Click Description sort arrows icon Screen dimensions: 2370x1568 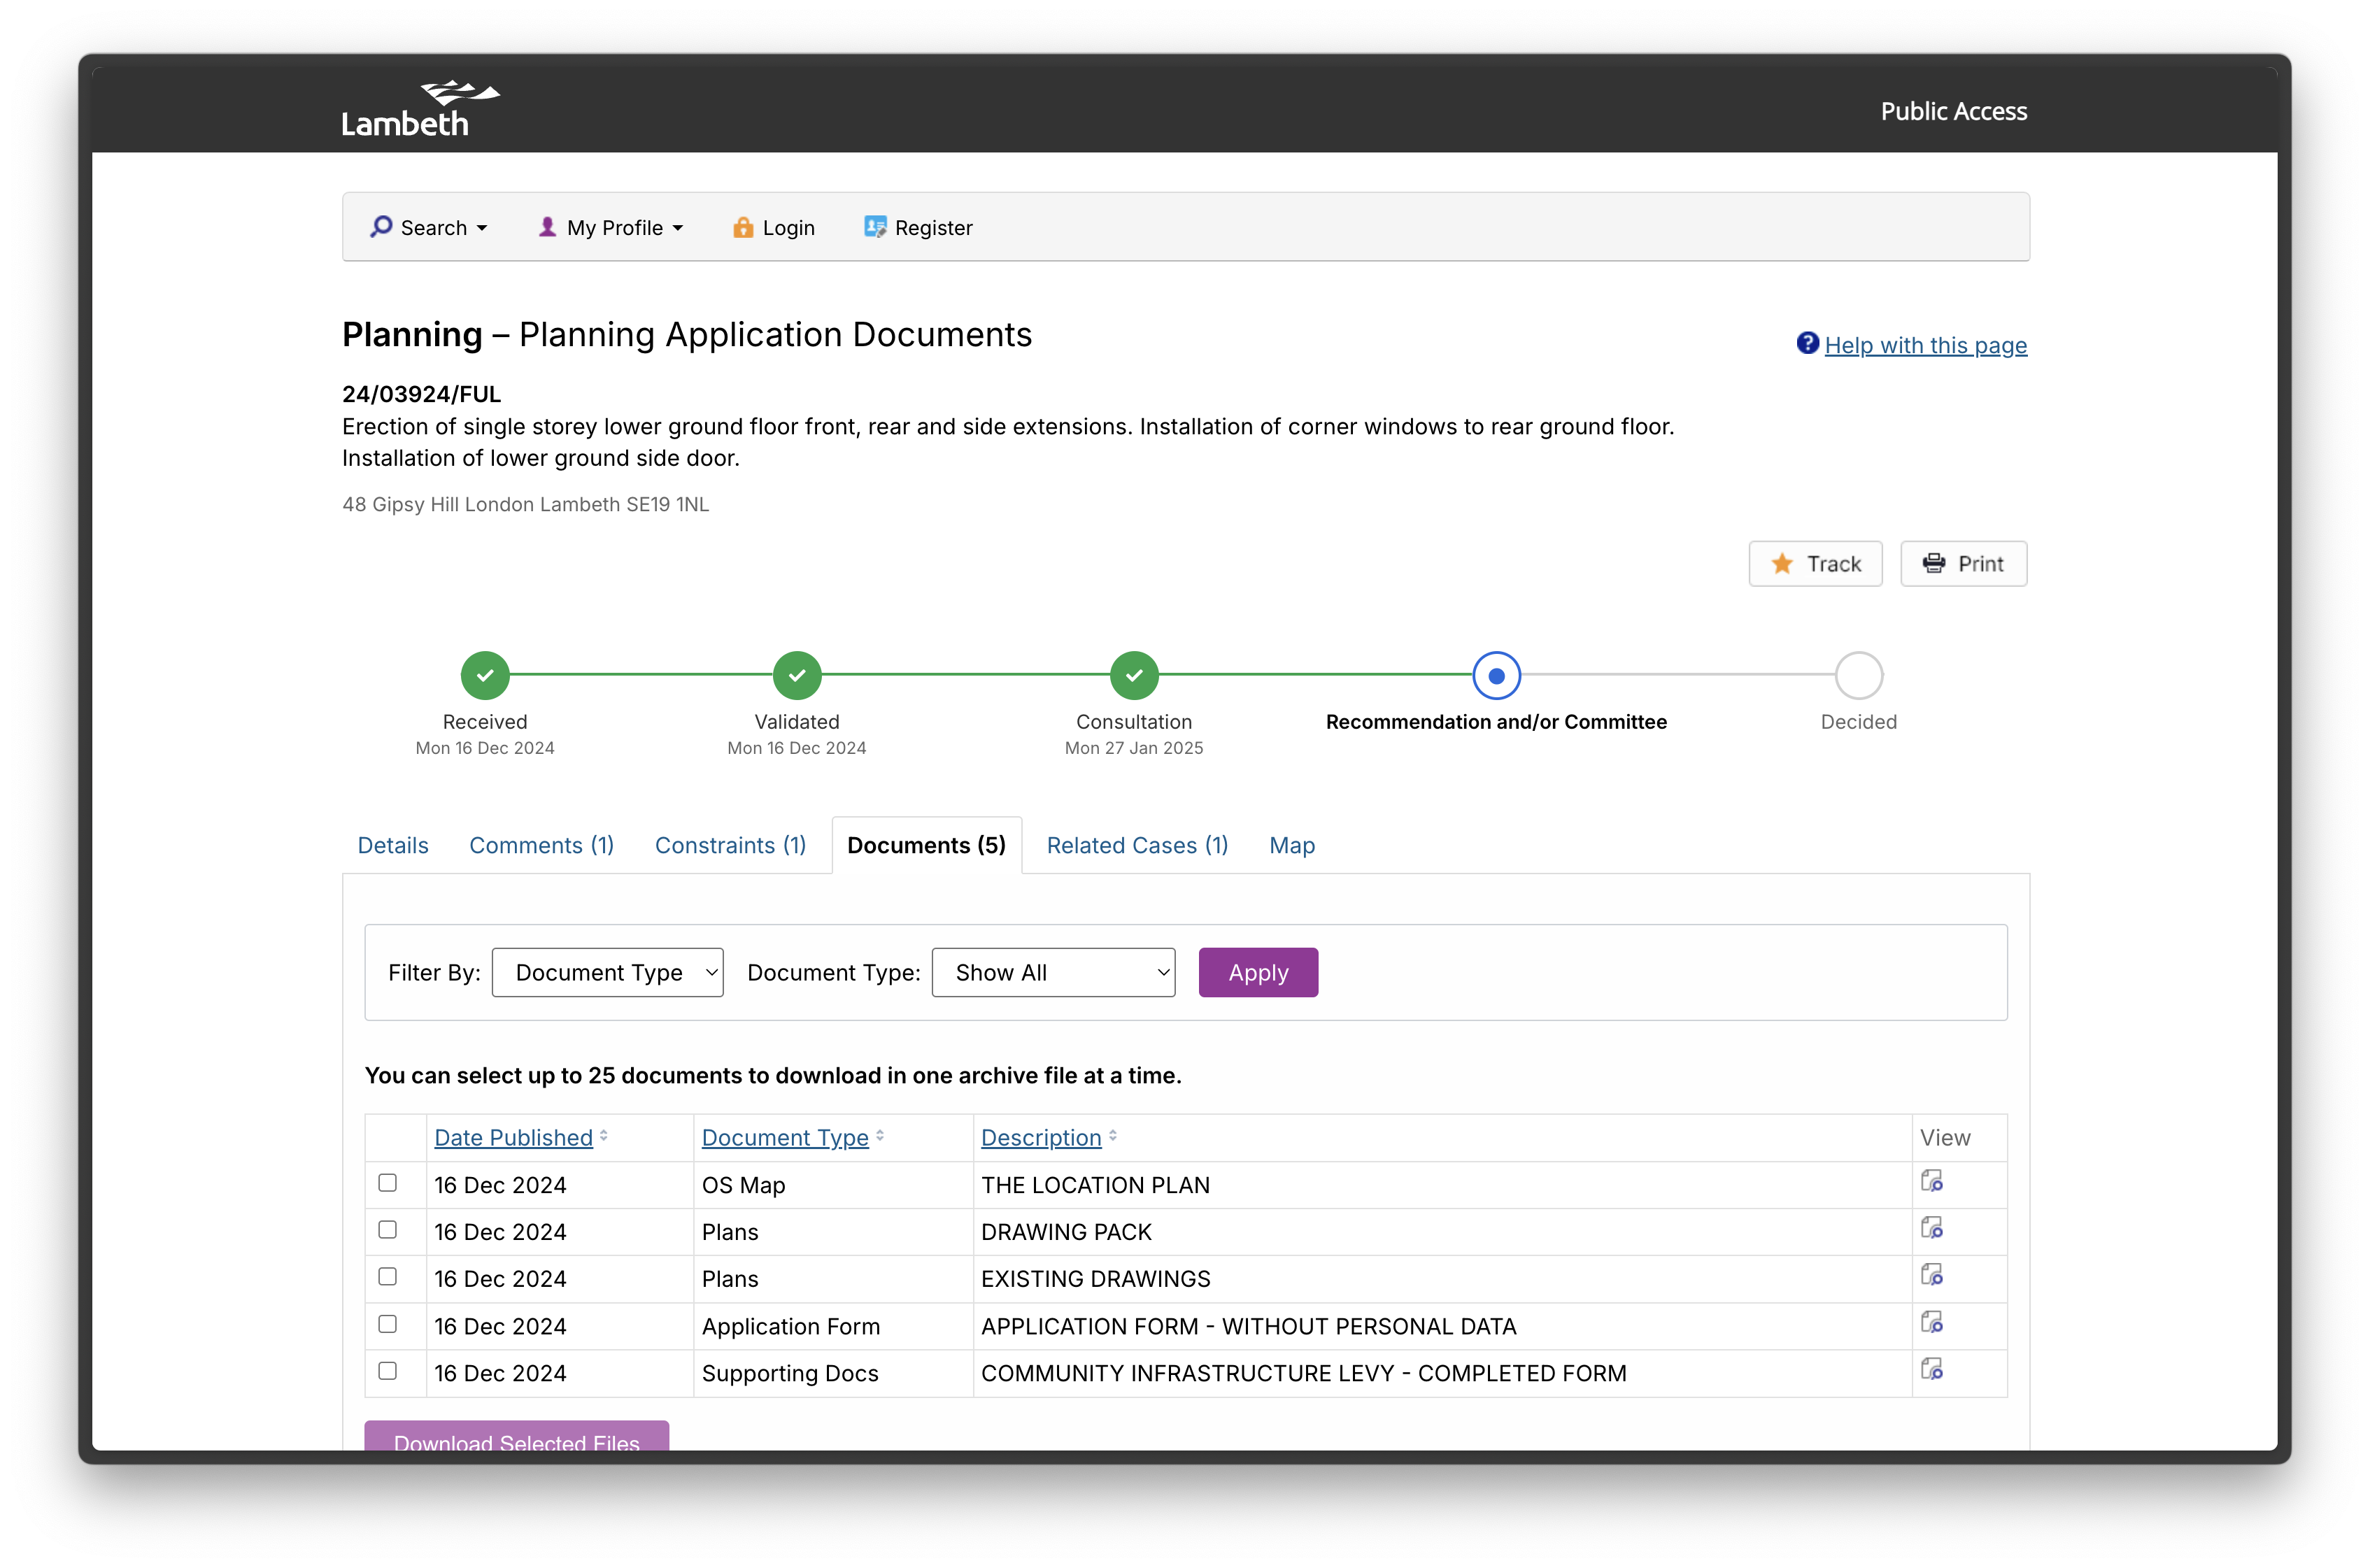(x=1113, y=1137)
